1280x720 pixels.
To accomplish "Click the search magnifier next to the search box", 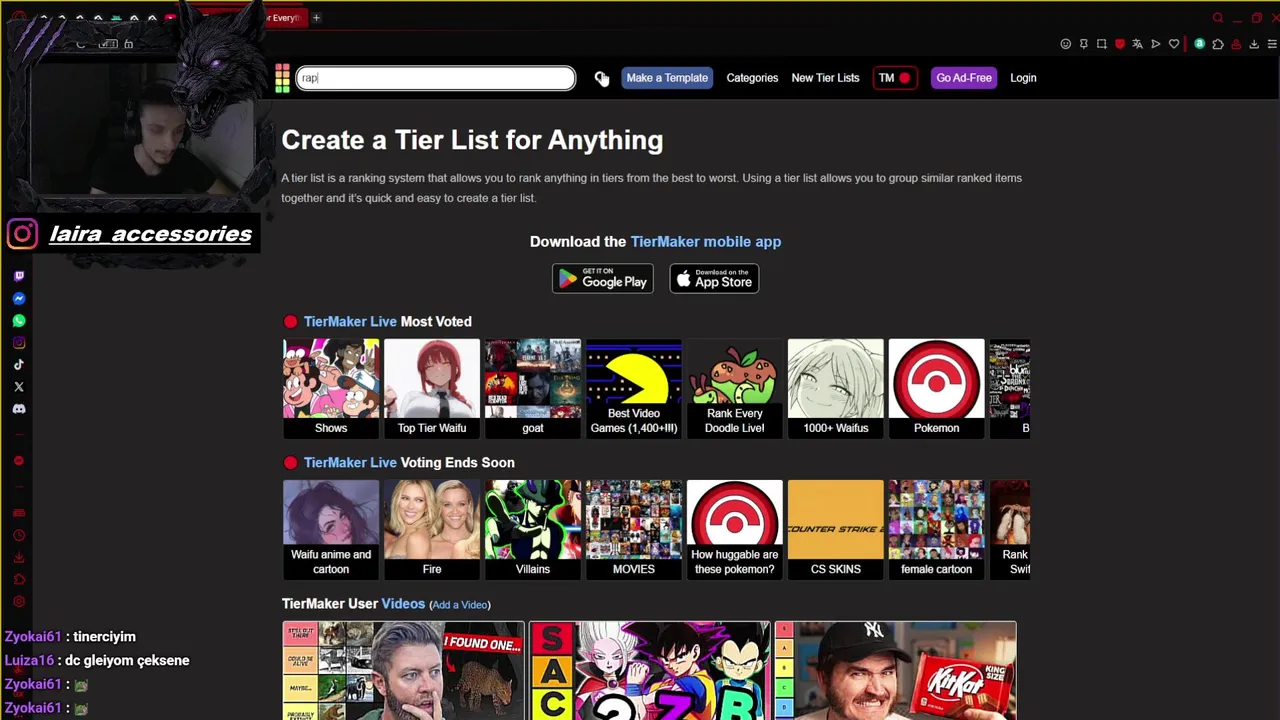I will pos(600,78).
